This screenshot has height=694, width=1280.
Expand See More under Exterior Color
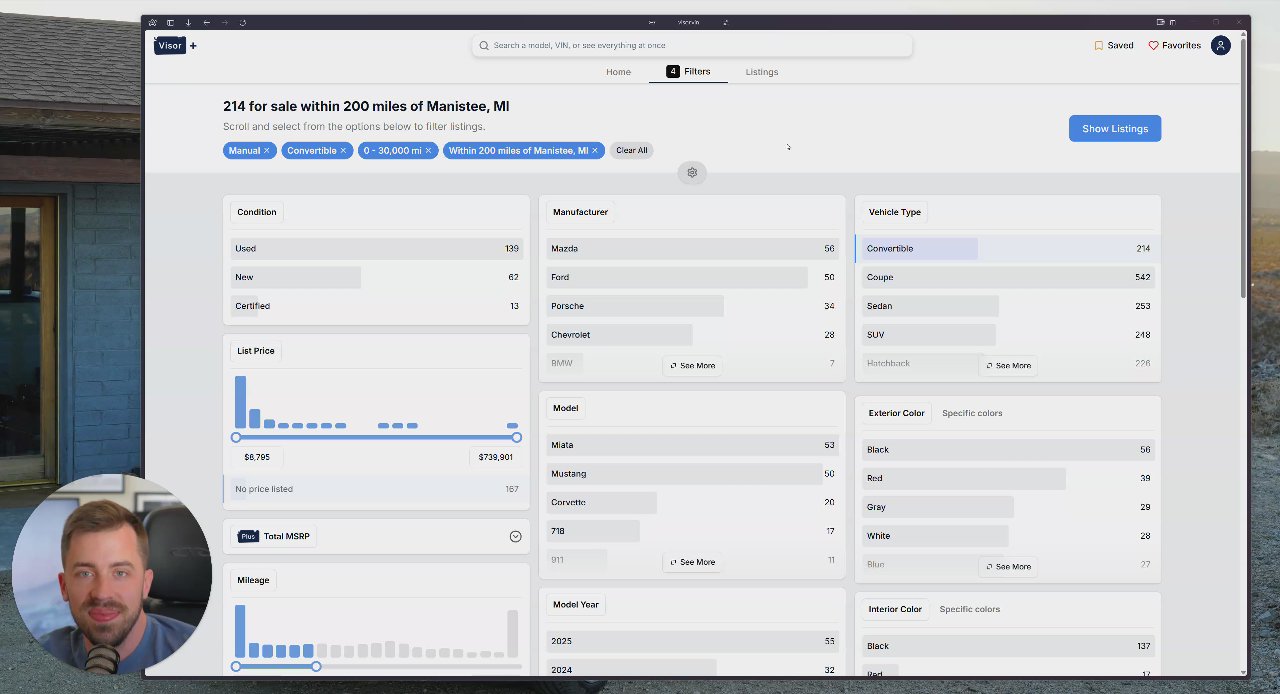[x=1008, y=566]
